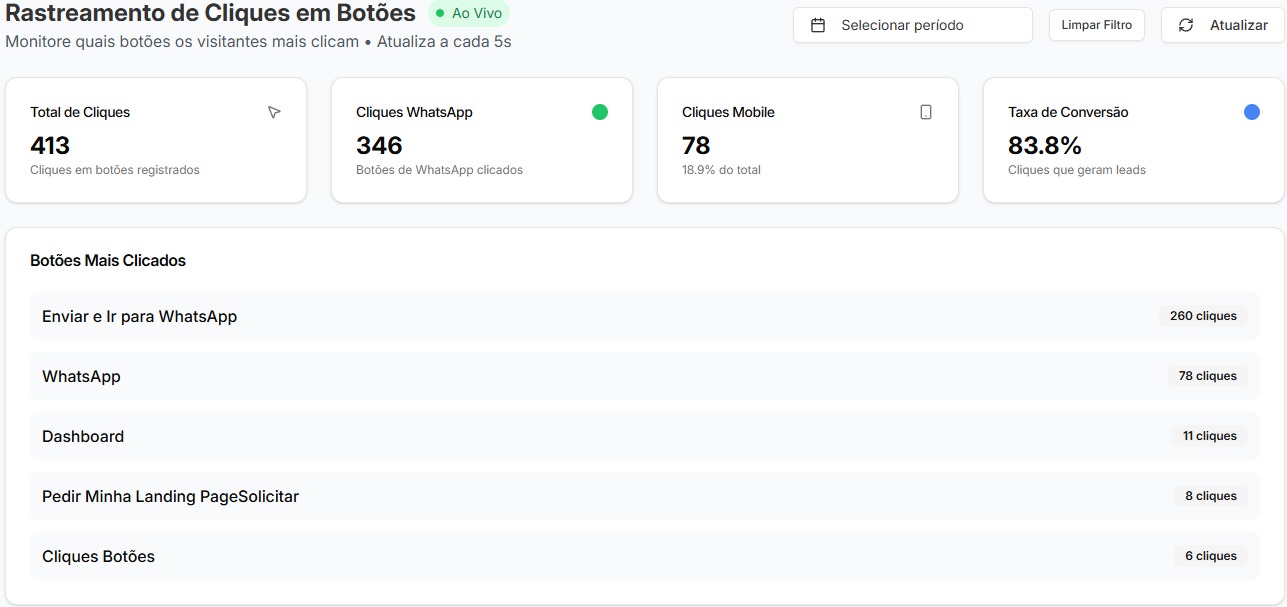Click the 11 cliques badge
1287x607 pixels.
tap(1209, 436)
